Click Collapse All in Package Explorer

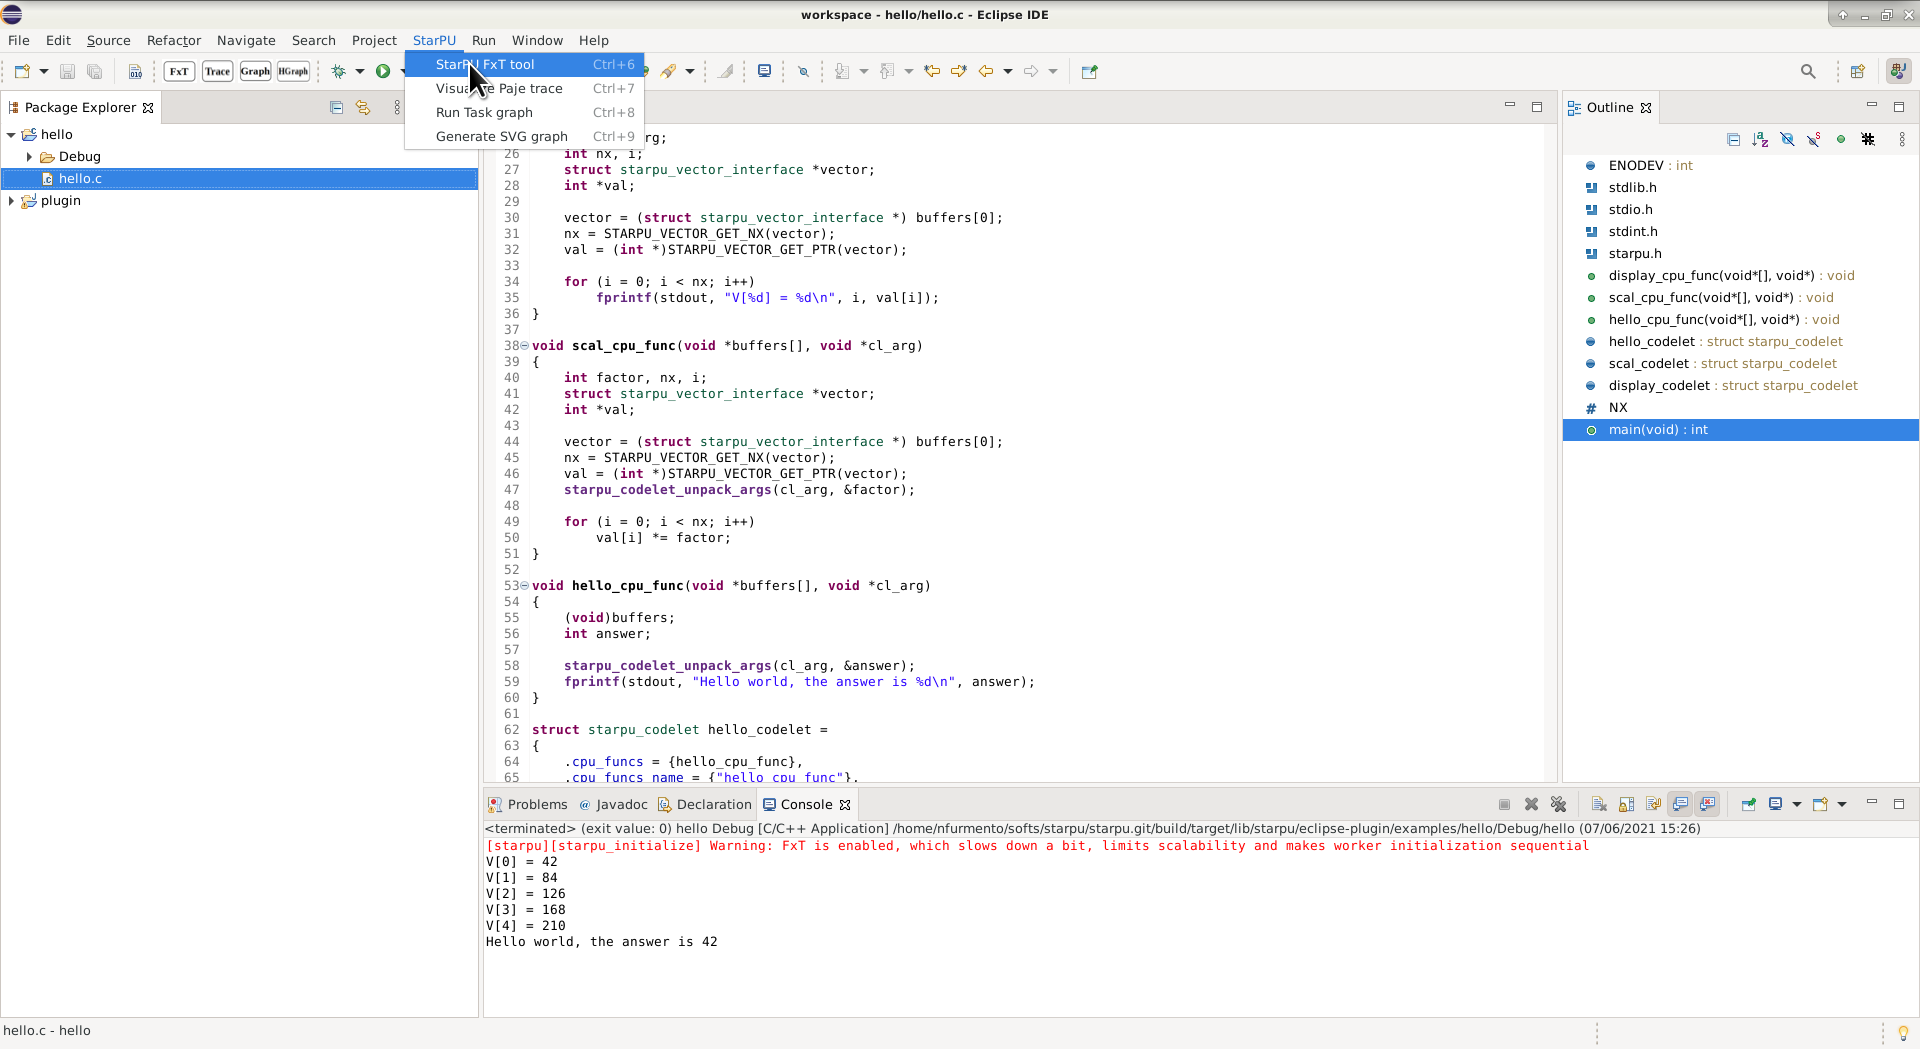(x=336, y=107)
